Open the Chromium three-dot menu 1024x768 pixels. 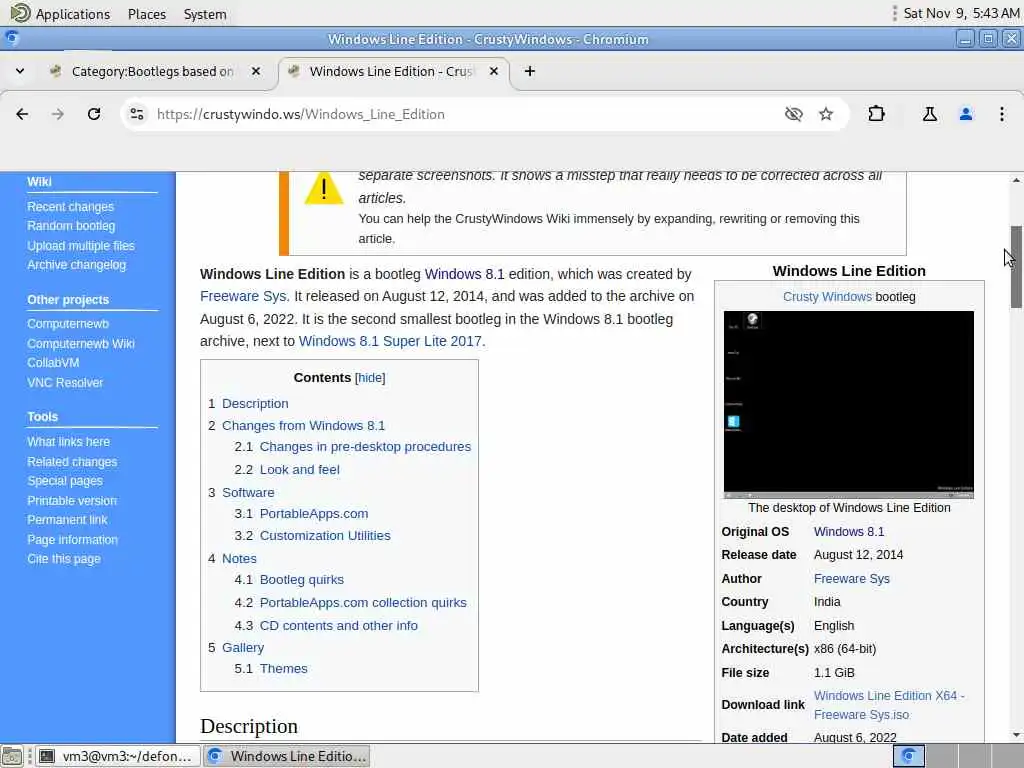pyautogui.click(x=1002, y=114)
